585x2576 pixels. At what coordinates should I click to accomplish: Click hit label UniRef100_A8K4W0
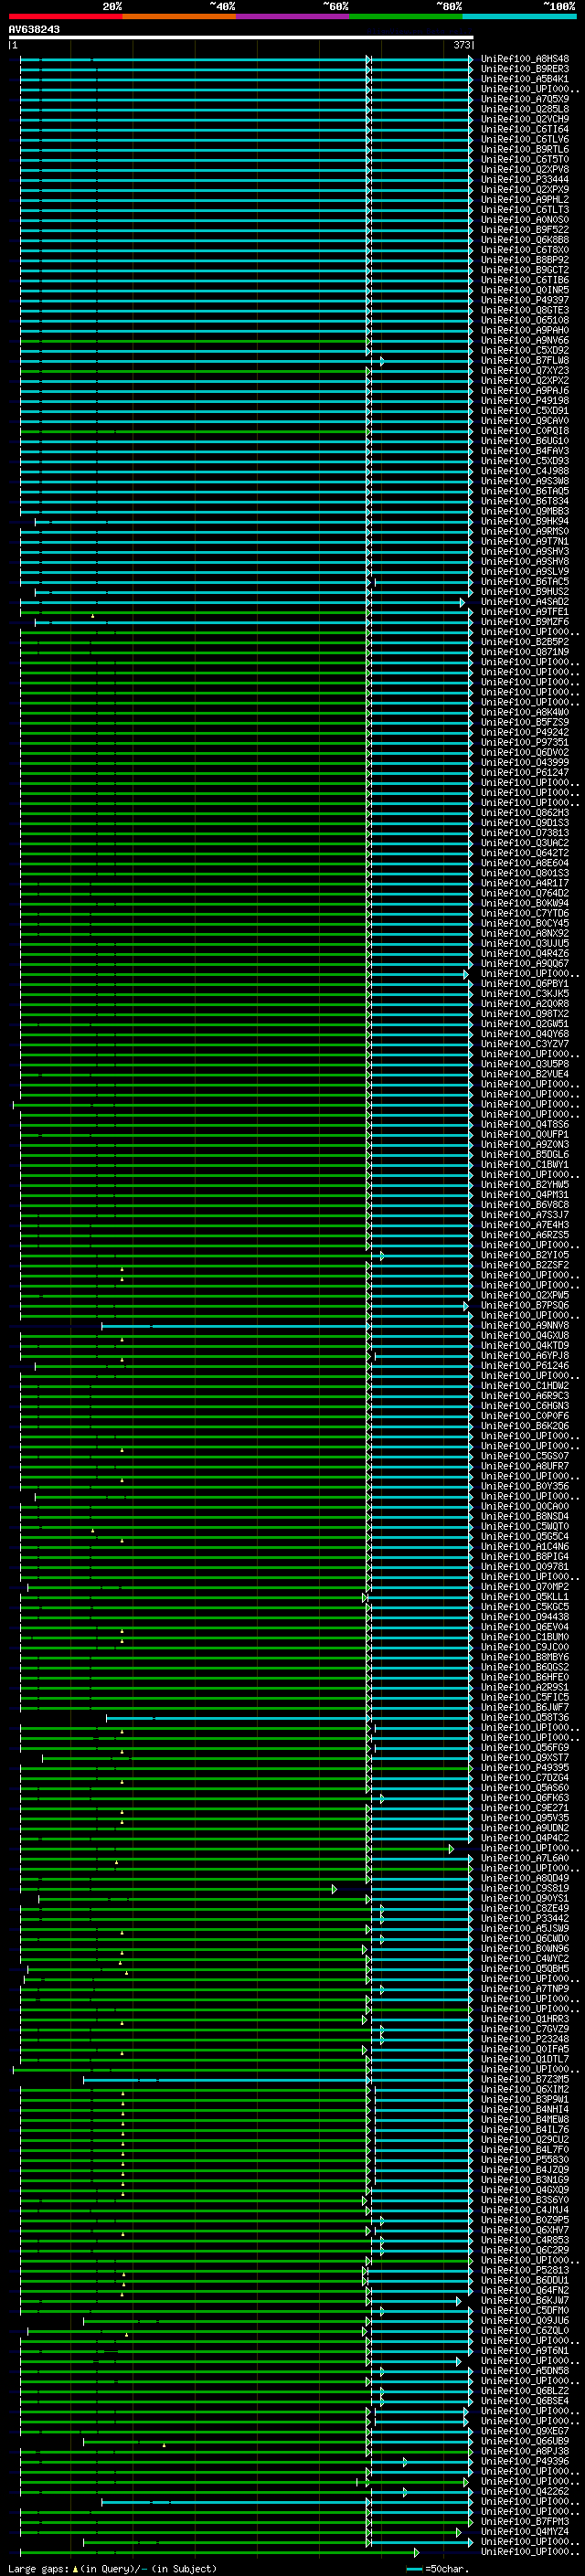(525, 712)
